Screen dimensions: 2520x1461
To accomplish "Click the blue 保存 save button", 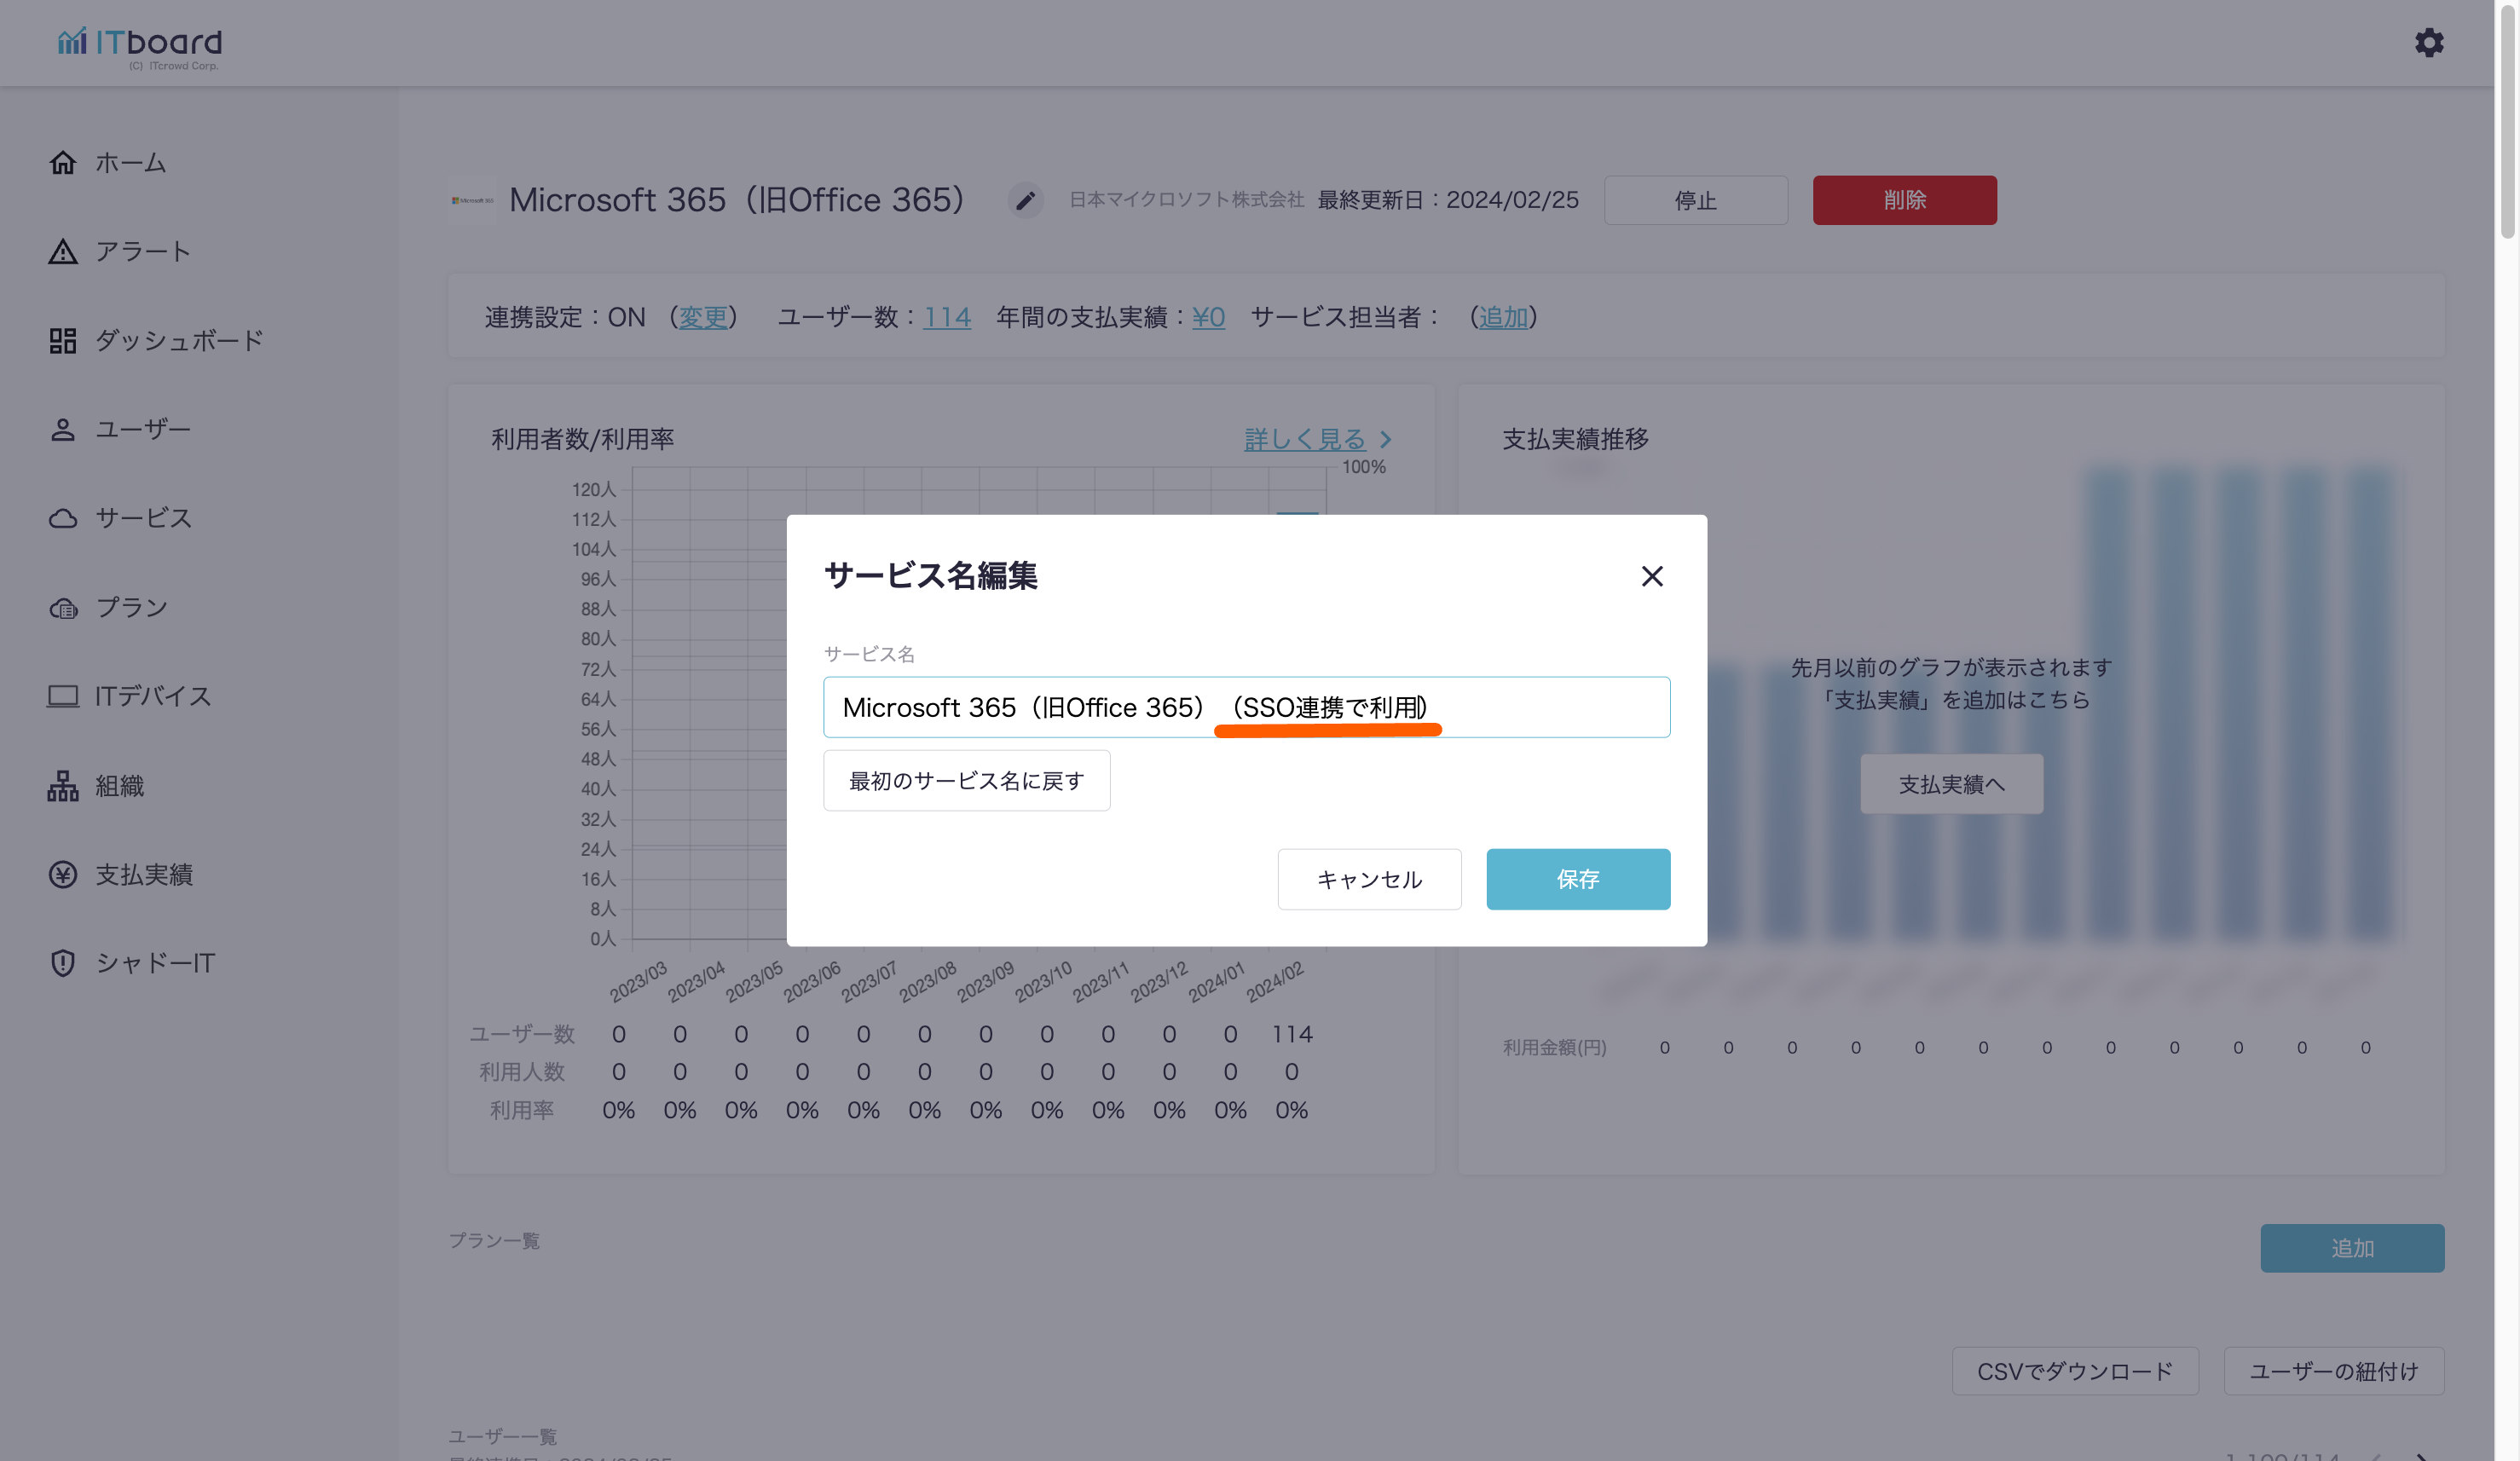I will tap(1577, 879).
